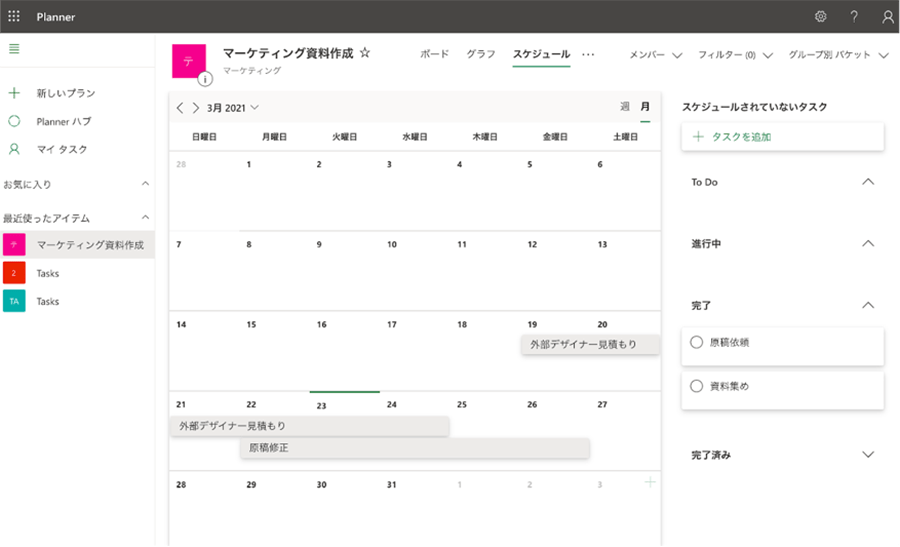Open the user account profile icon

click(887, 16)
